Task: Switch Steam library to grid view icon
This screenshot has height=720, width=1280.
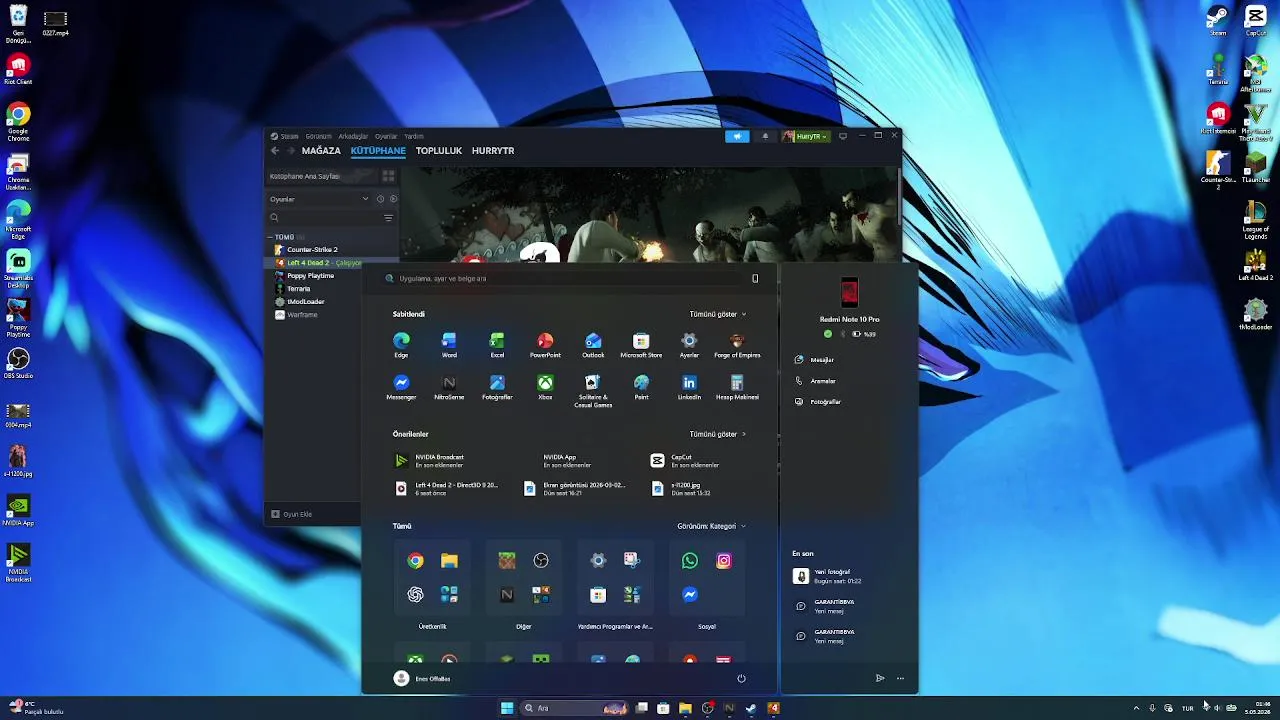Action: coord(388,176)
